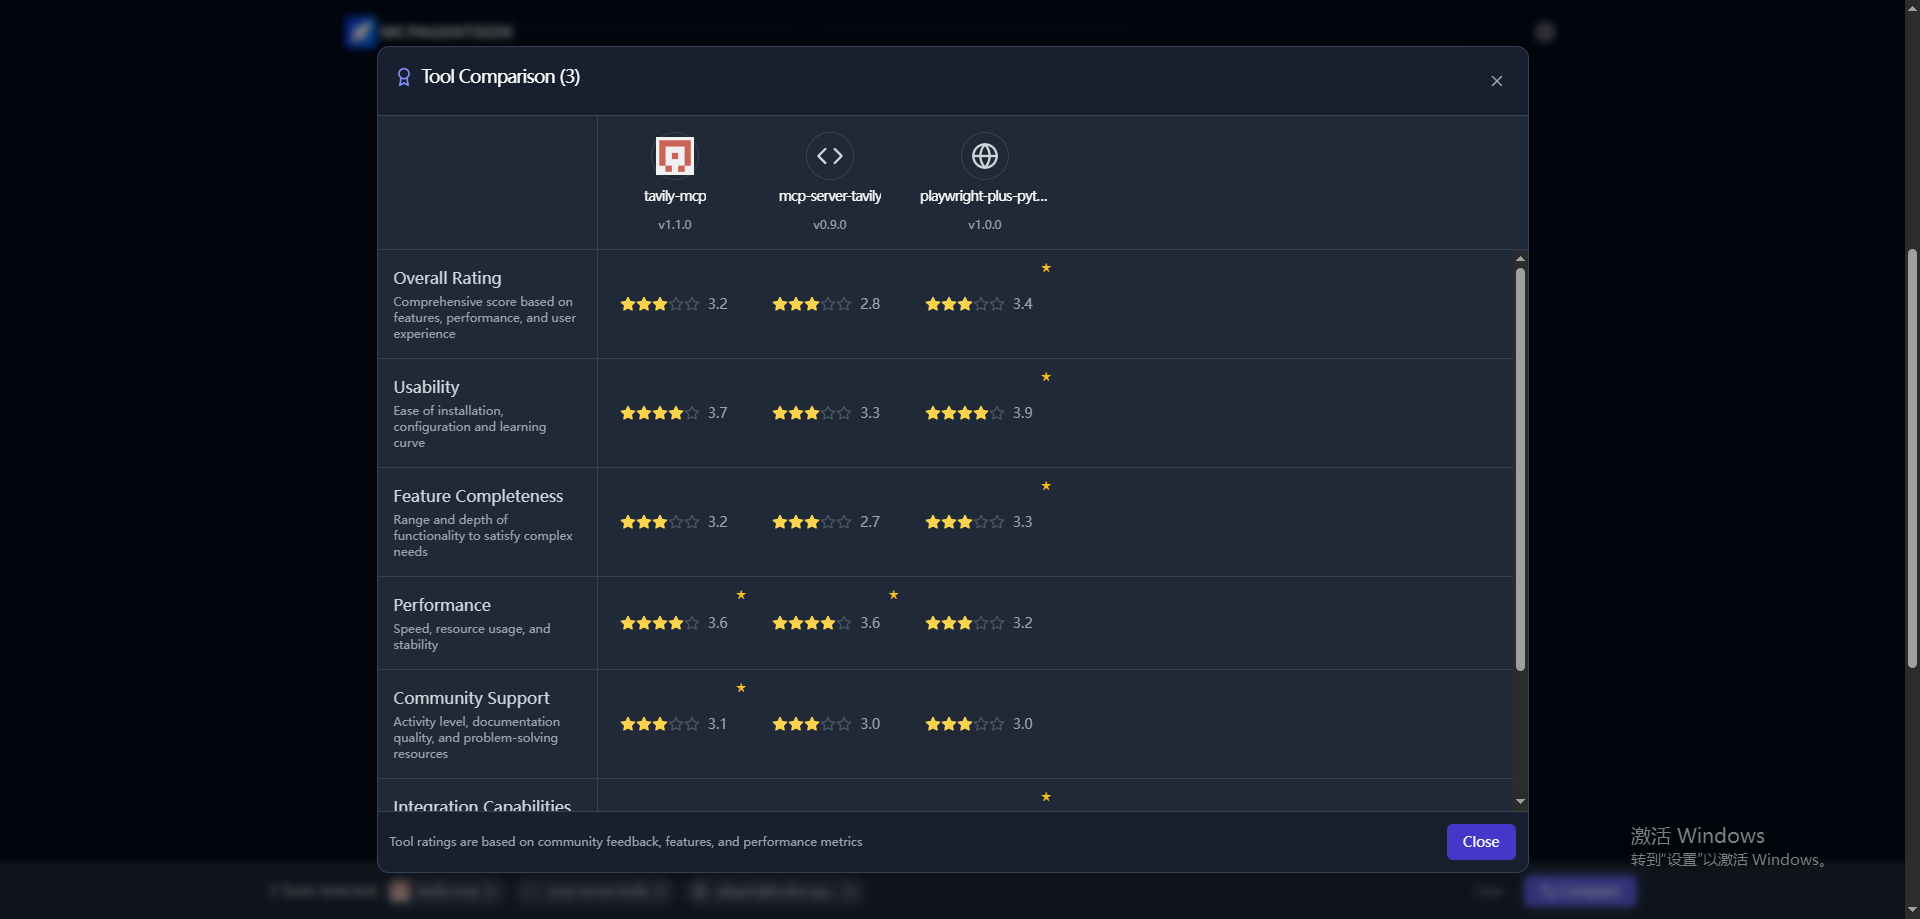This screenshot has width=1920, height=919.
Task: Click the best-score star above Feature Completeness 3.3
Action: pos(1046,486)
